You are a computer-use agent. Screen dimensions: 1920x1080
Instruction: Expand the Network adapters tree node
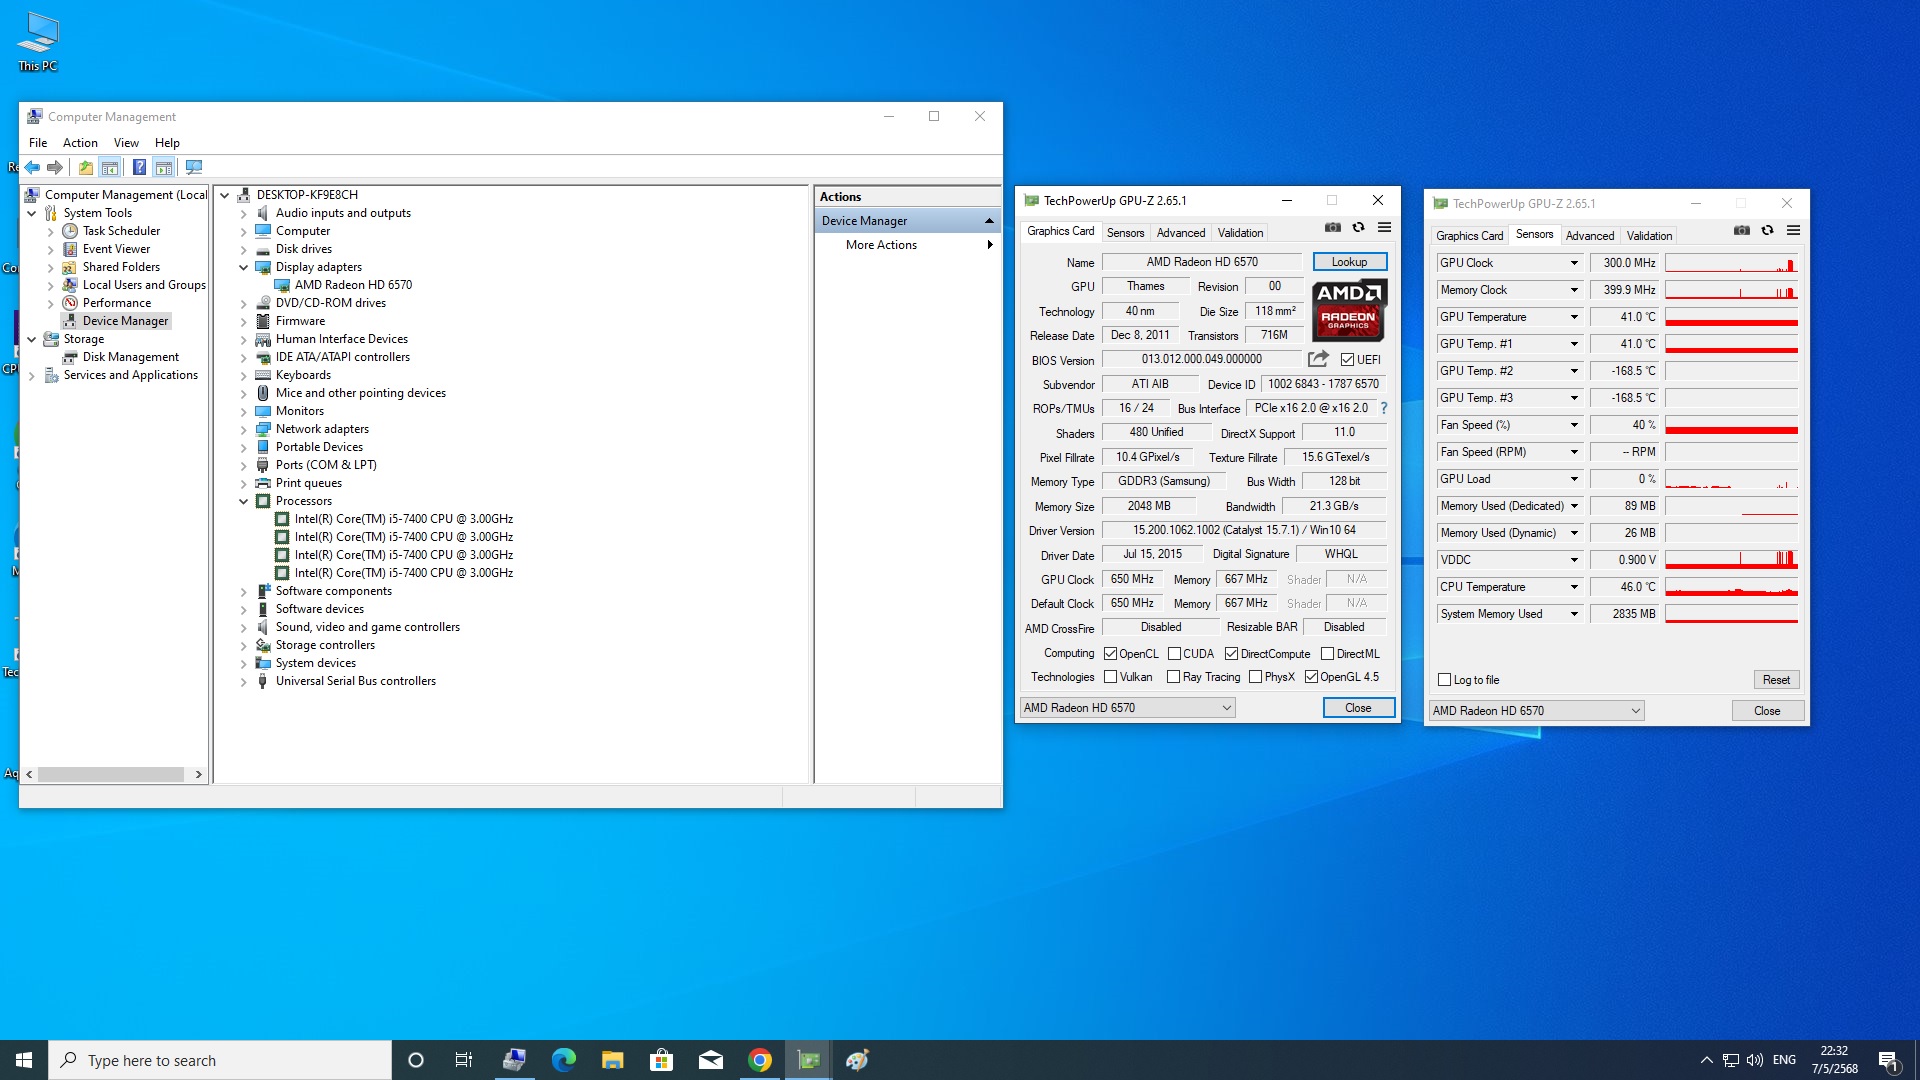coord(243,429)
